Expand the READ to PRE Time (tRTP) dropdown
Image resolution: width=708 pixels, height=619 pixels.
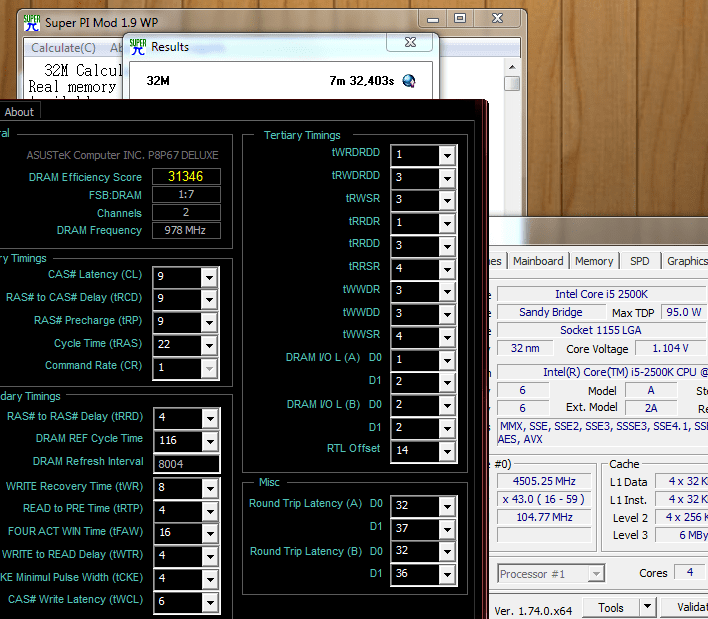pos(210,511)
